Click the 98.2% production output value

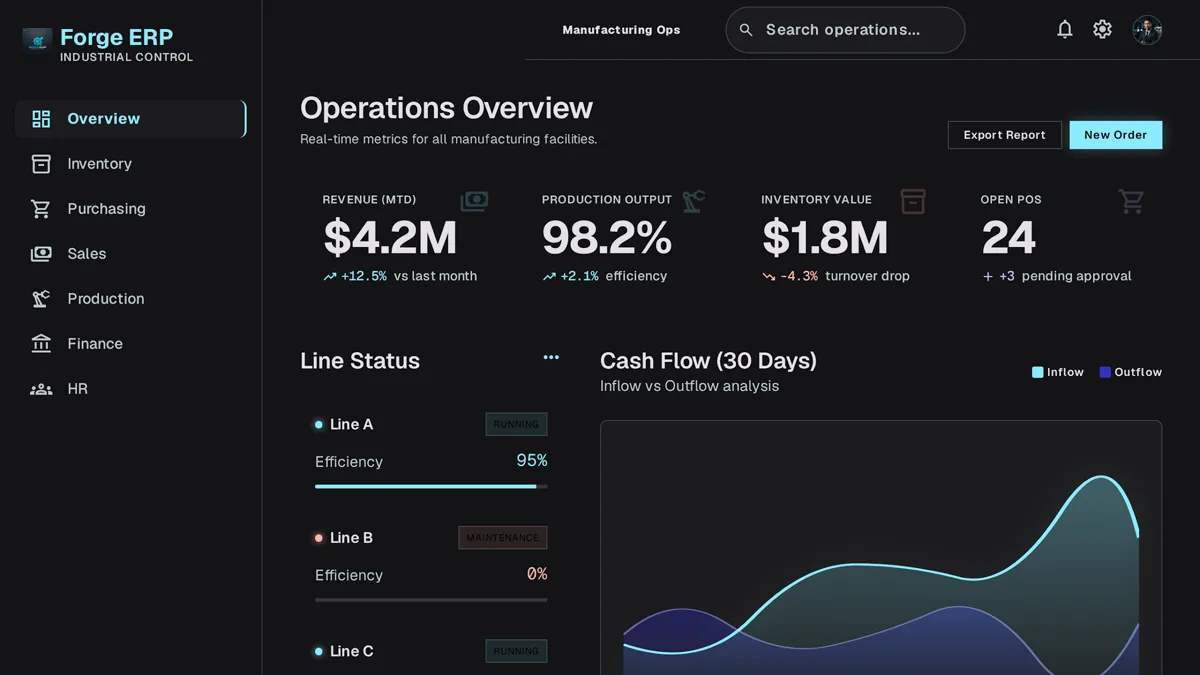pyautogui.click(x=607, y=239)
